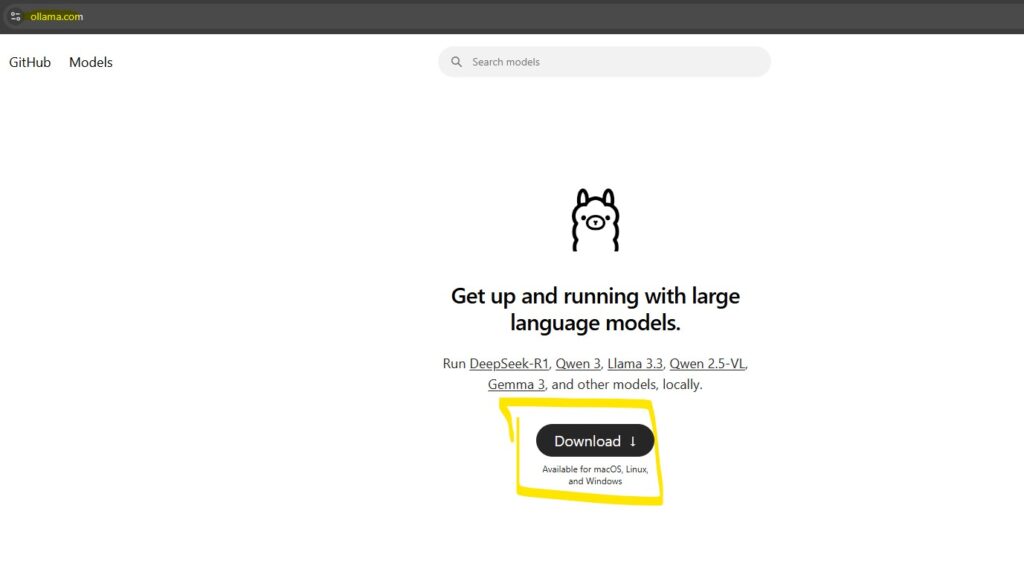Screen dimensions: 1024x572
Task: Click empty area of browser address bar
Action: (500, 16)
